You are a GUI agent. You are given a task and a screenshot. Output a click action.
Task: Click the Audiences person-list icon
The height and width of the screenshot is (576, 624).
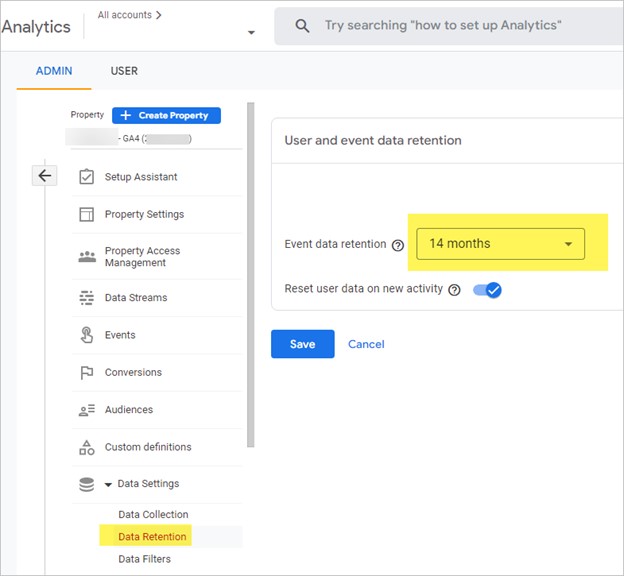point(87,410)
